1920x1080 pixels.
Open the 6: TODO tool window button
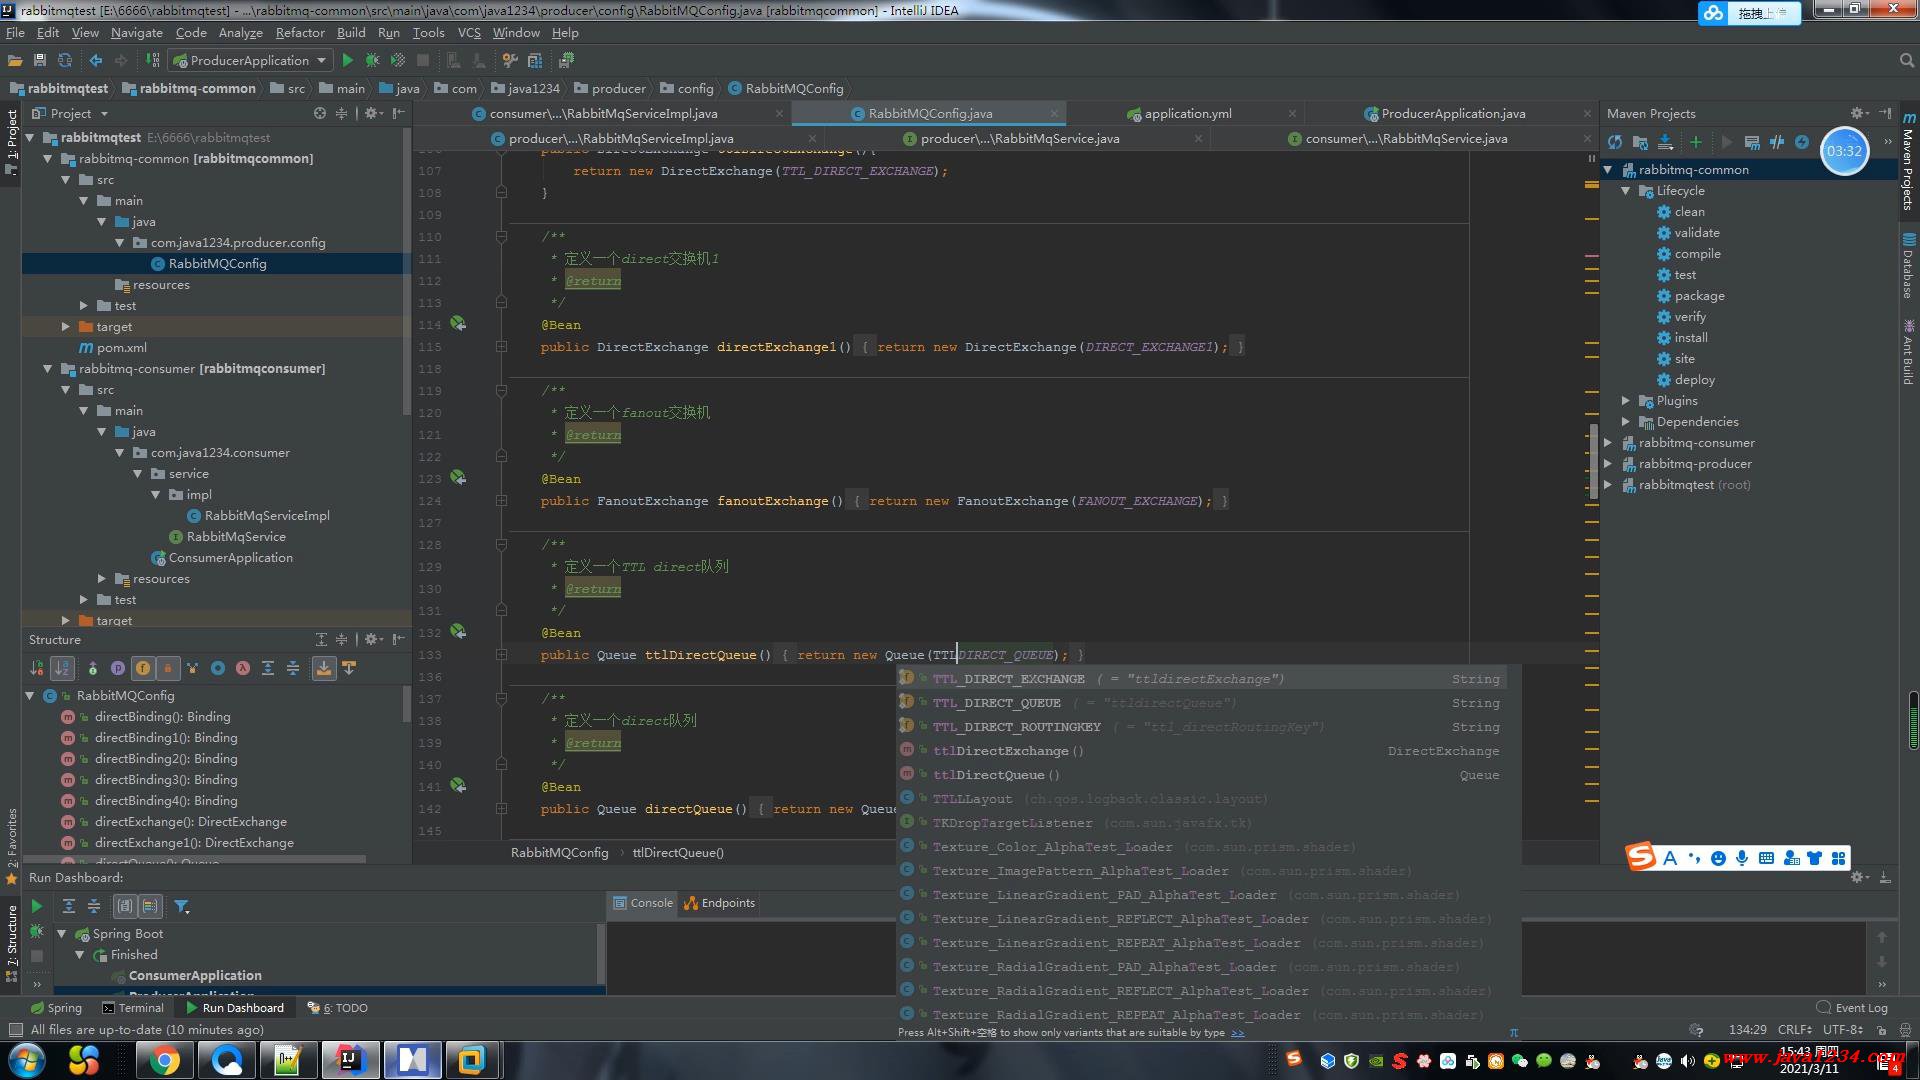pyautogui.click(x=338, y=1007)
